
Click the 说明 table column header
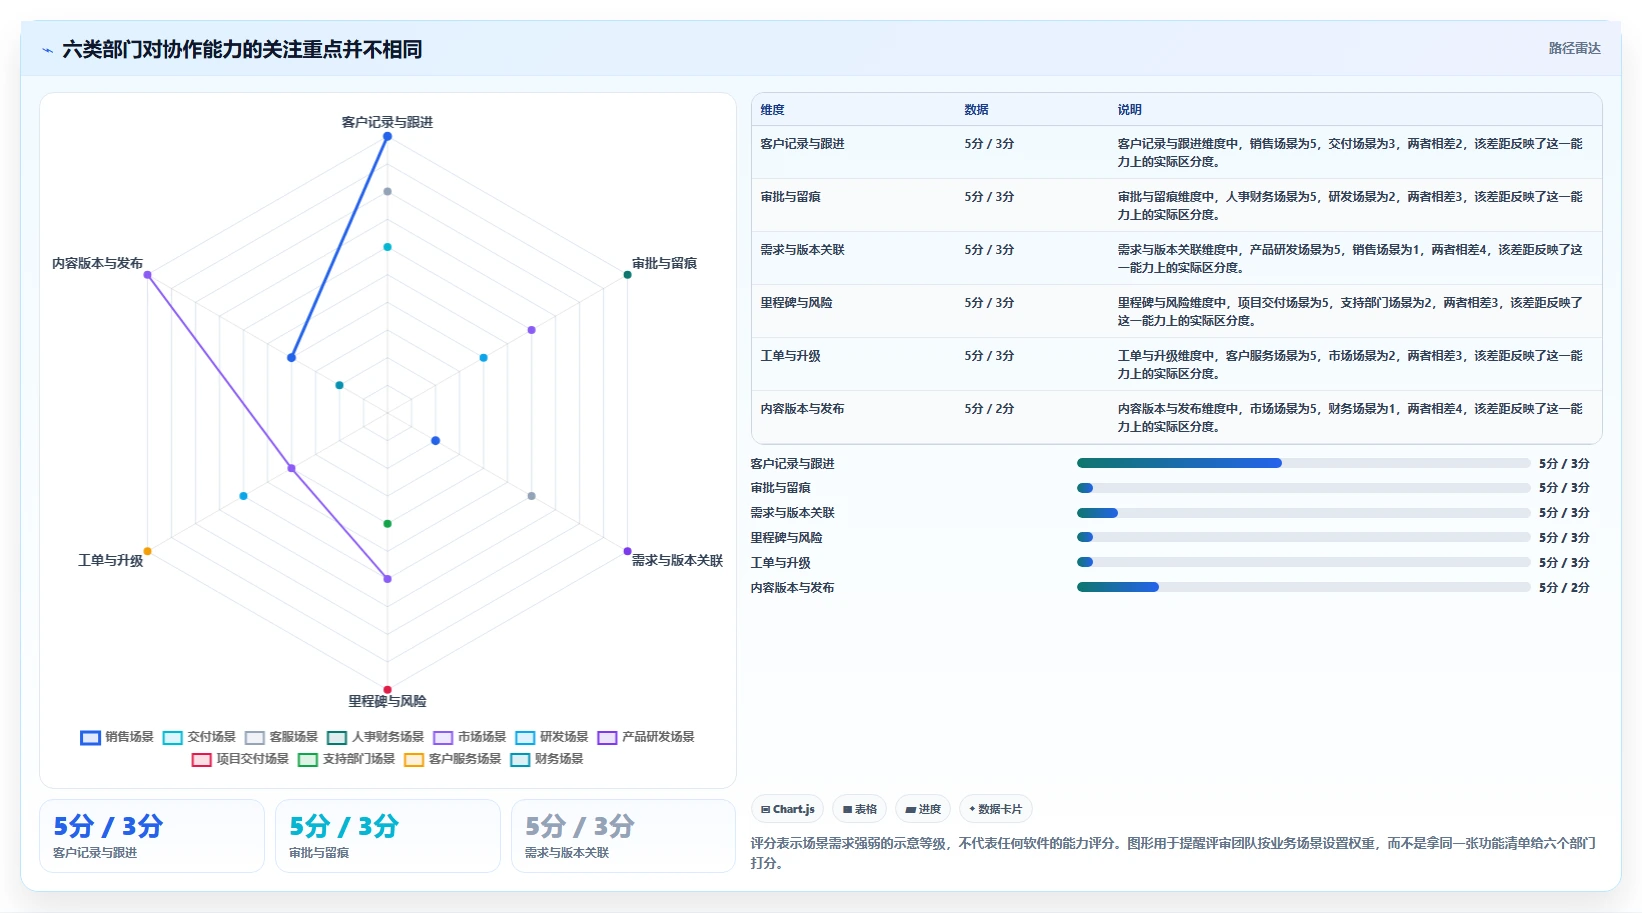pos(1129,110)
